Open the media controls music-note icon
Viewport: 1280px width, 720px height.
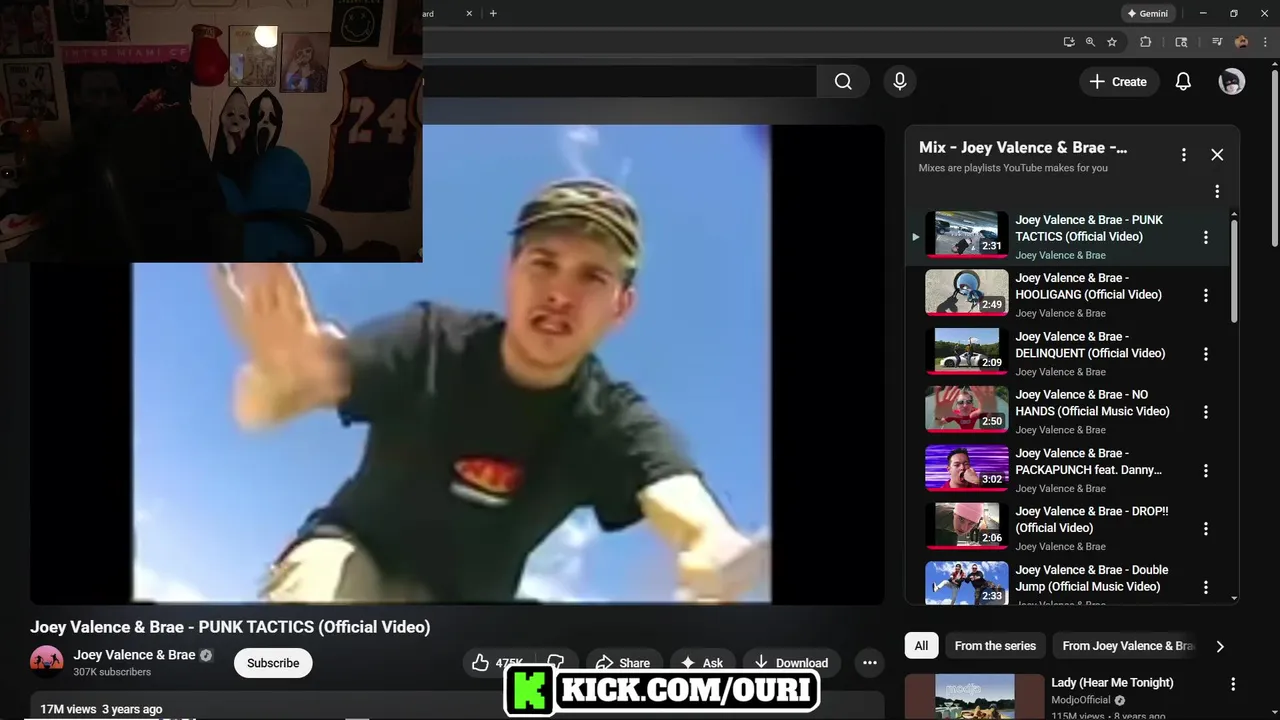coord(1217,42)
